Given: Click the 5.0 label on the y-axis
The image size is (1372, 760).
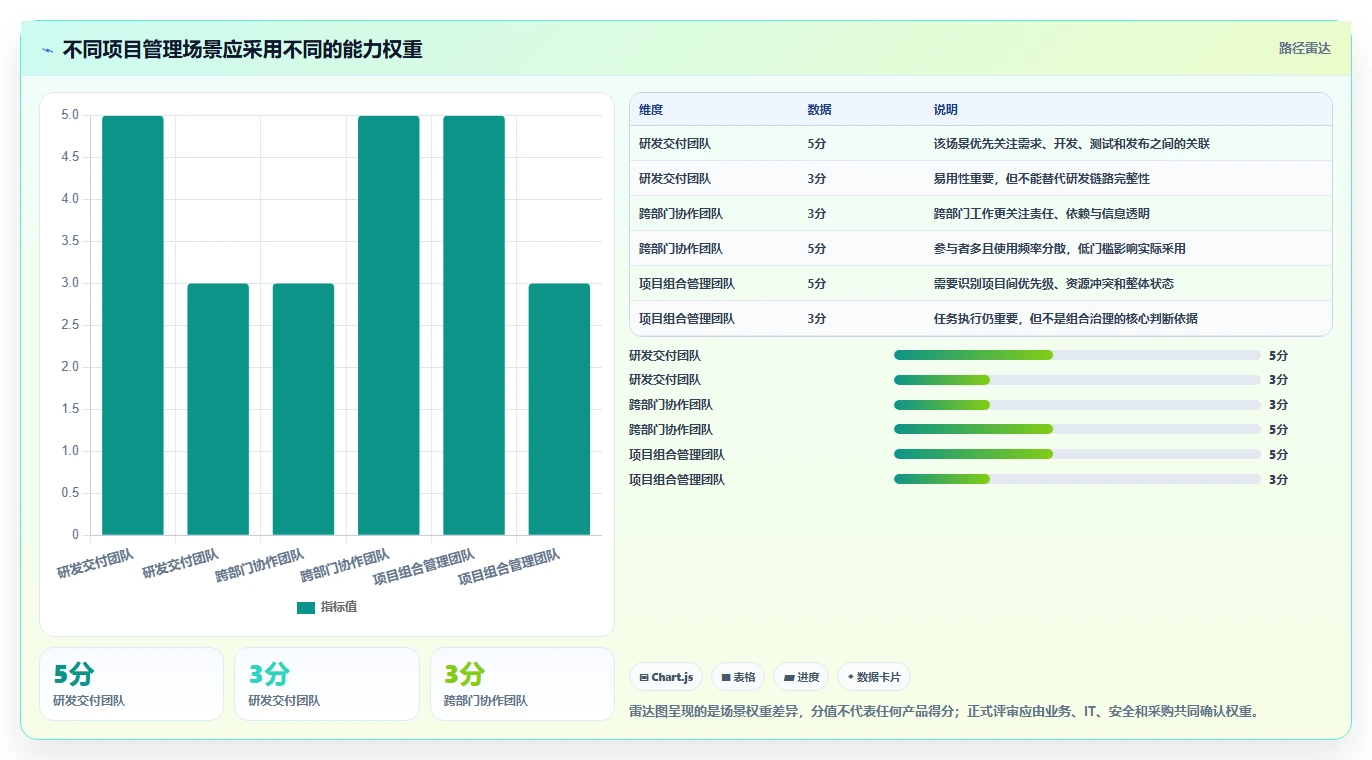Looking at the screenshot, I should point(69,115).
